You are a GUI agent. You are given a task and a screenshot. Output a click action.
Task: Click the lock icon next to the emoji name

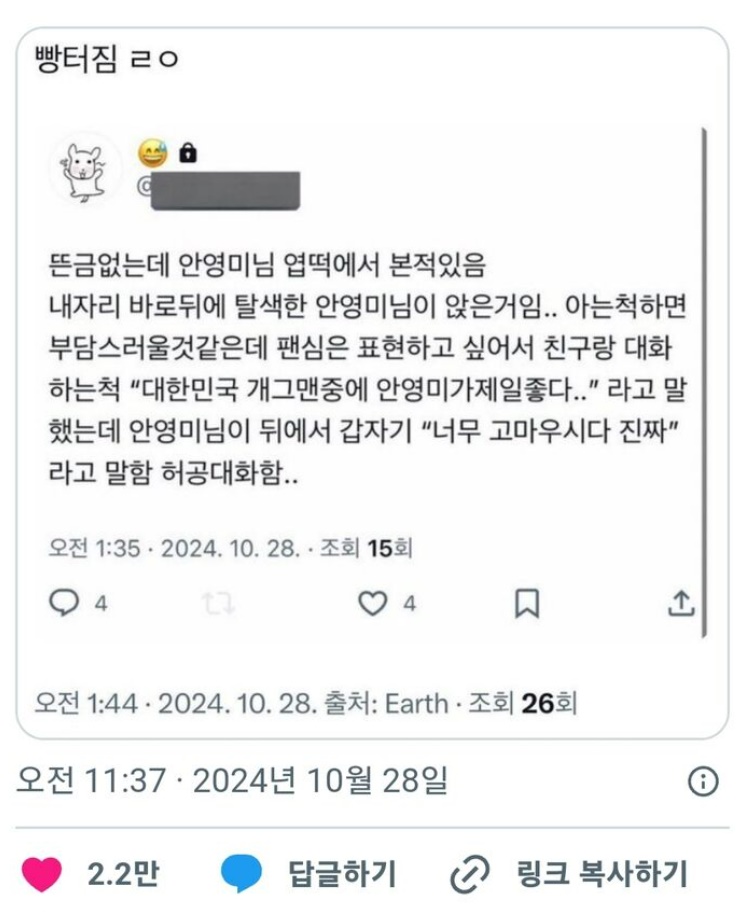[x=187, y=154]
